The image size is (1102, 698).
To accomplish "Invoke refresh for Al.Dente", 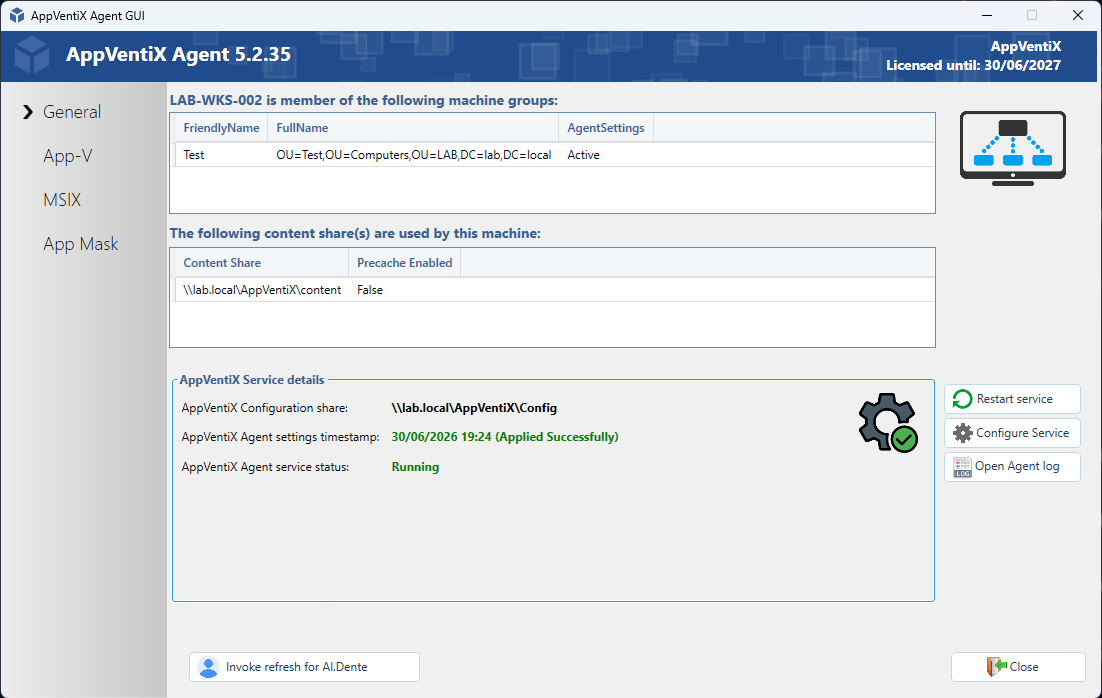I will pyautogui.click(x=304, y=667).
